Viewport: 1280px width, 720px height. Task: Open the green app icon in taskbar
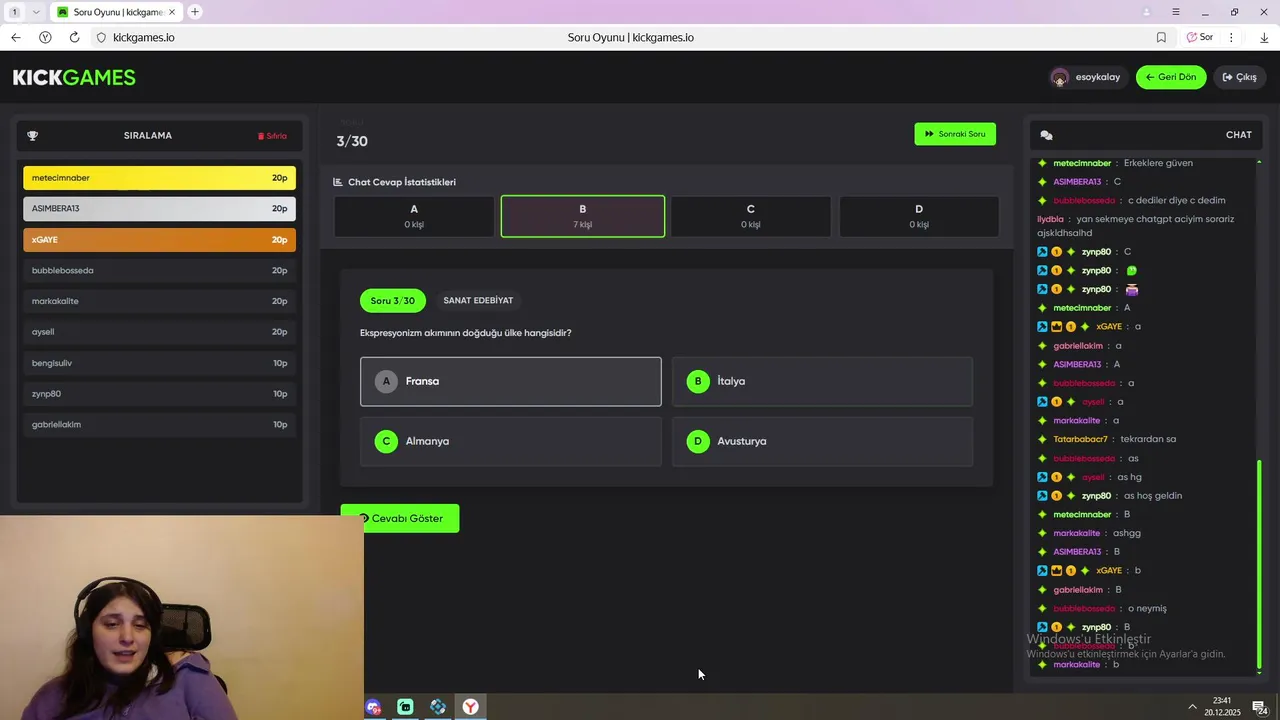[x=405, y=707]
